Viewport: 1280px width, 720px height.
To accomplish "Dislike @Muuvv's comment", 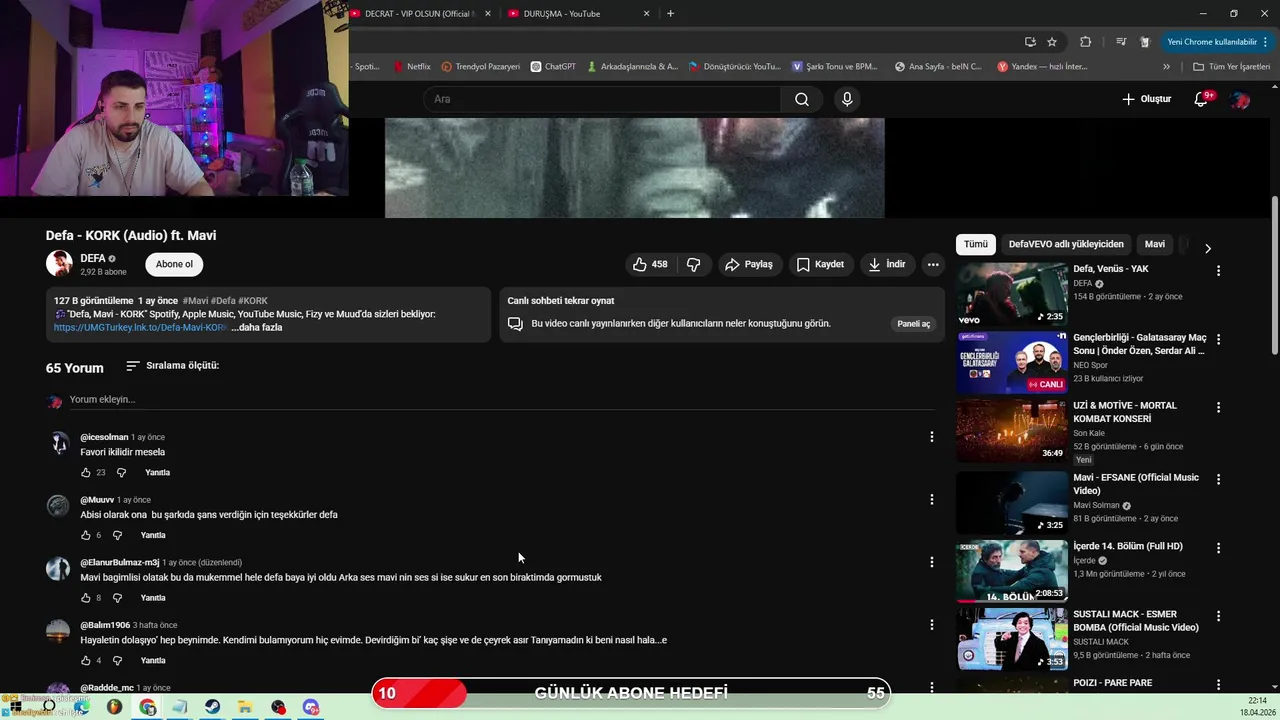I will (x=117, y=535).
